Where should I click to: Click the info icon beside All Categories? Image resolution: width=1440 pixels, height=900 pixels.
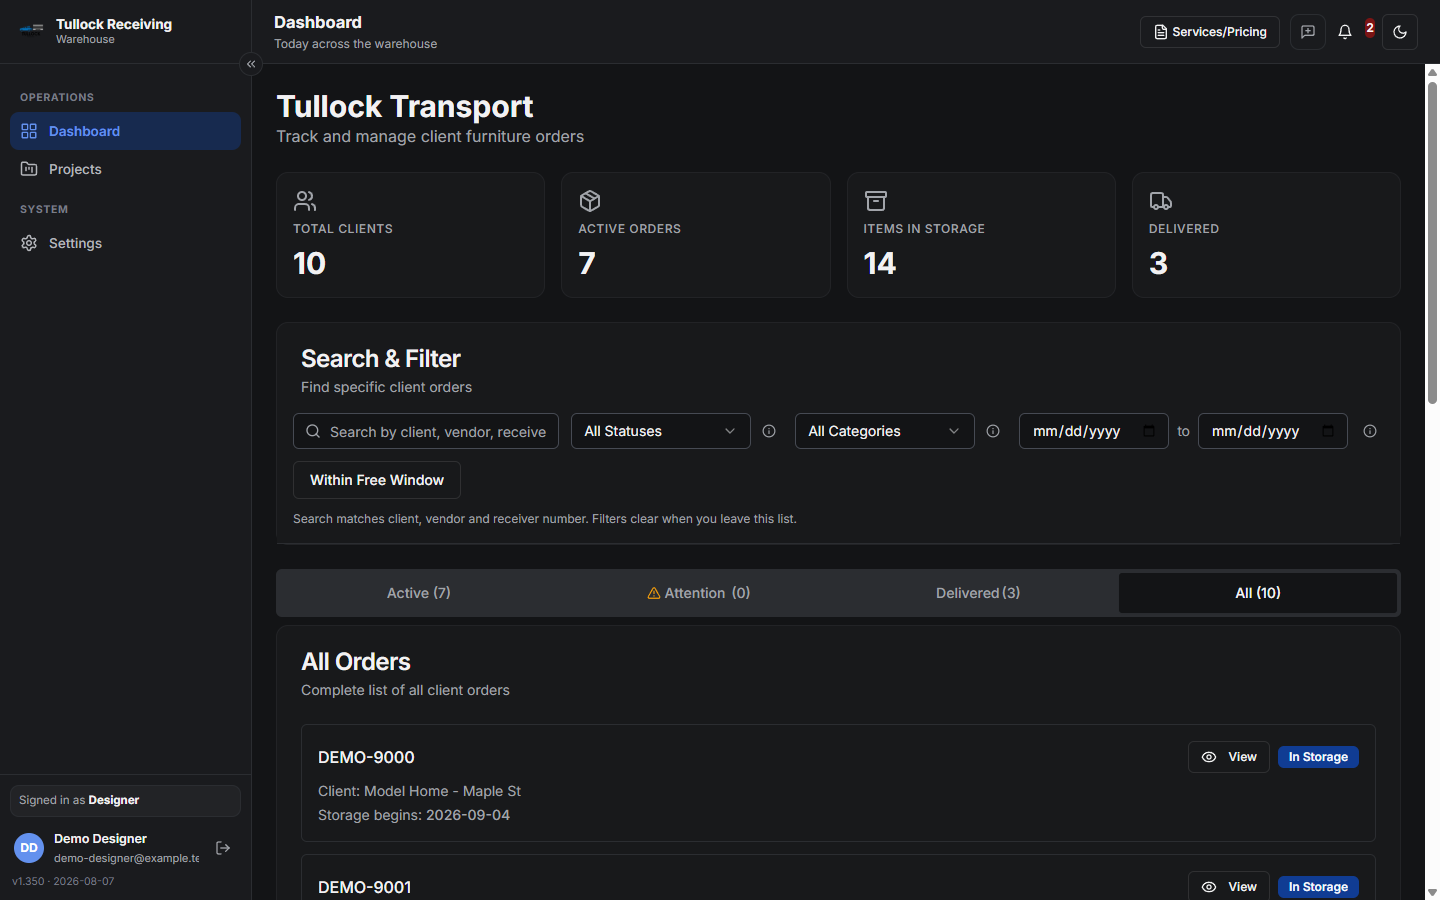point(993,431)
